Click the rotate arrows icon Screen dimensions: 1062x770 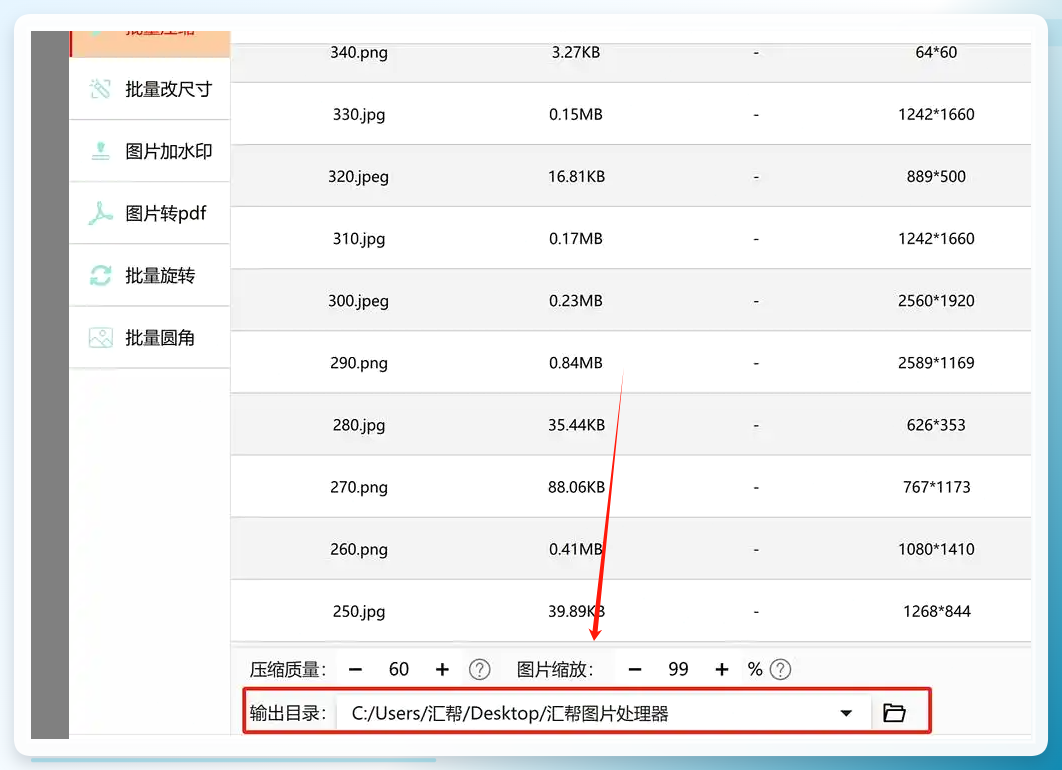point(100,276)
